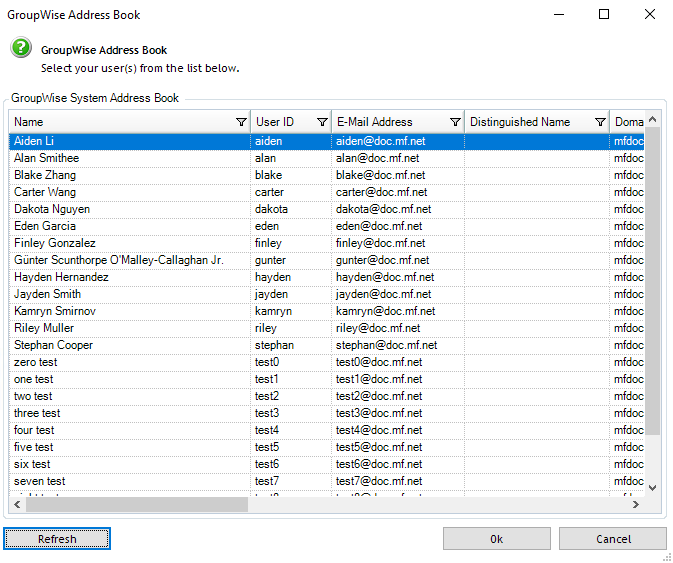Confirm selection with the Ok button
Image resolution: width=673 pixels, height=563 pixels.
click(x=496, y=539)
